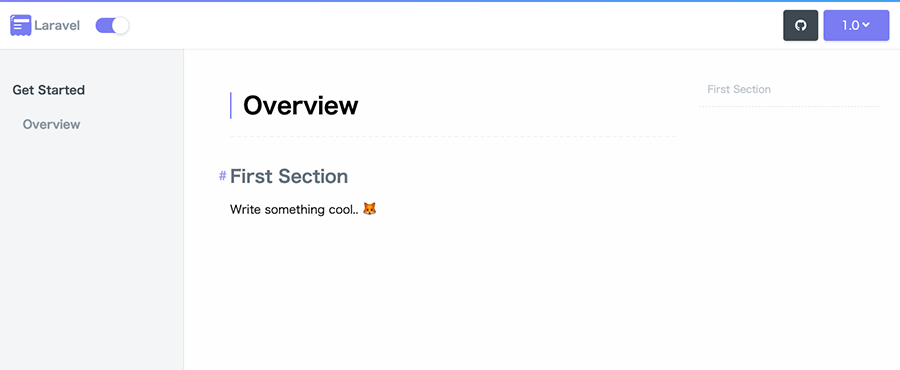Viewport: 900px width, 370px height.
Task: Click the dashed line below table of contents
Action: click(789, 107)
